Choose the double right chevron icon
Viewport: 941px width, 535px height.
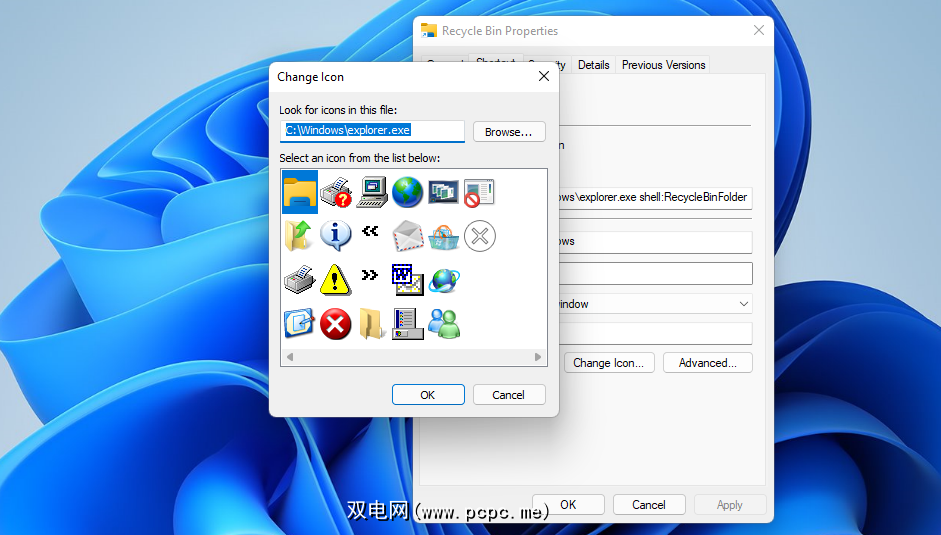[370, 275]
